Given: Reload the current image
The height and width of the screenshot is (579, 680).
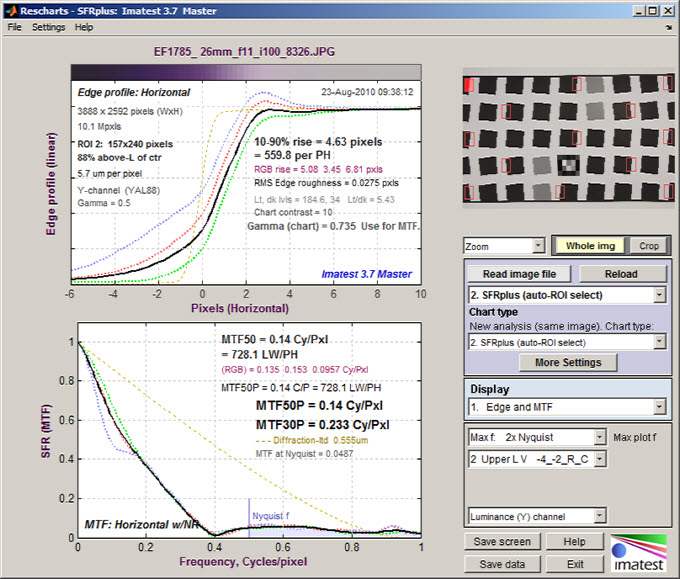Looking at the screenshot, I should (x=621, y=274).
